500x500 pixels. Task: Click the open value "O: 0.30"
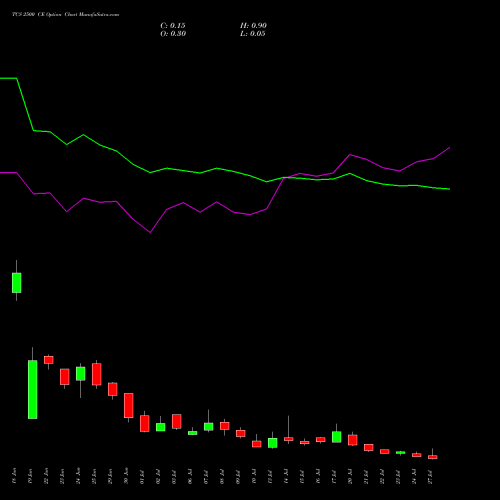point(173,34)
